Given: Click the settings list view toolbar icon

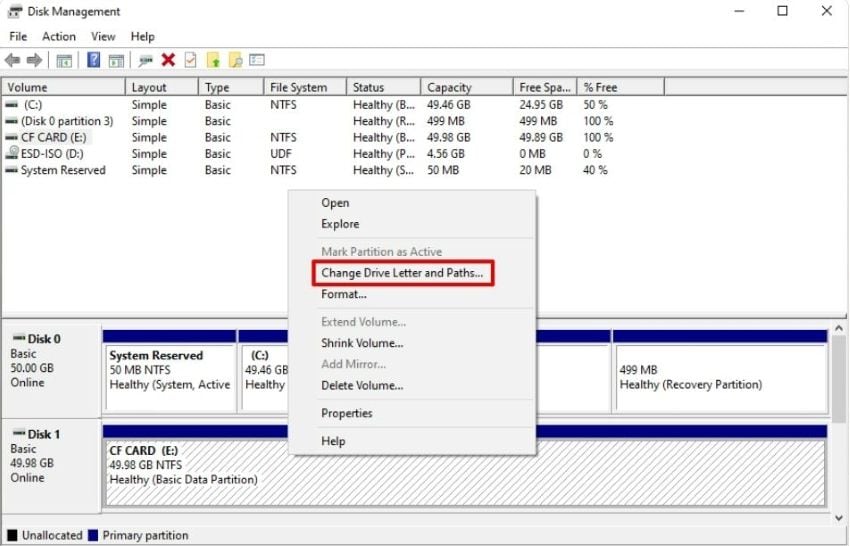Looking at the screenshot, I should (257, 60).
